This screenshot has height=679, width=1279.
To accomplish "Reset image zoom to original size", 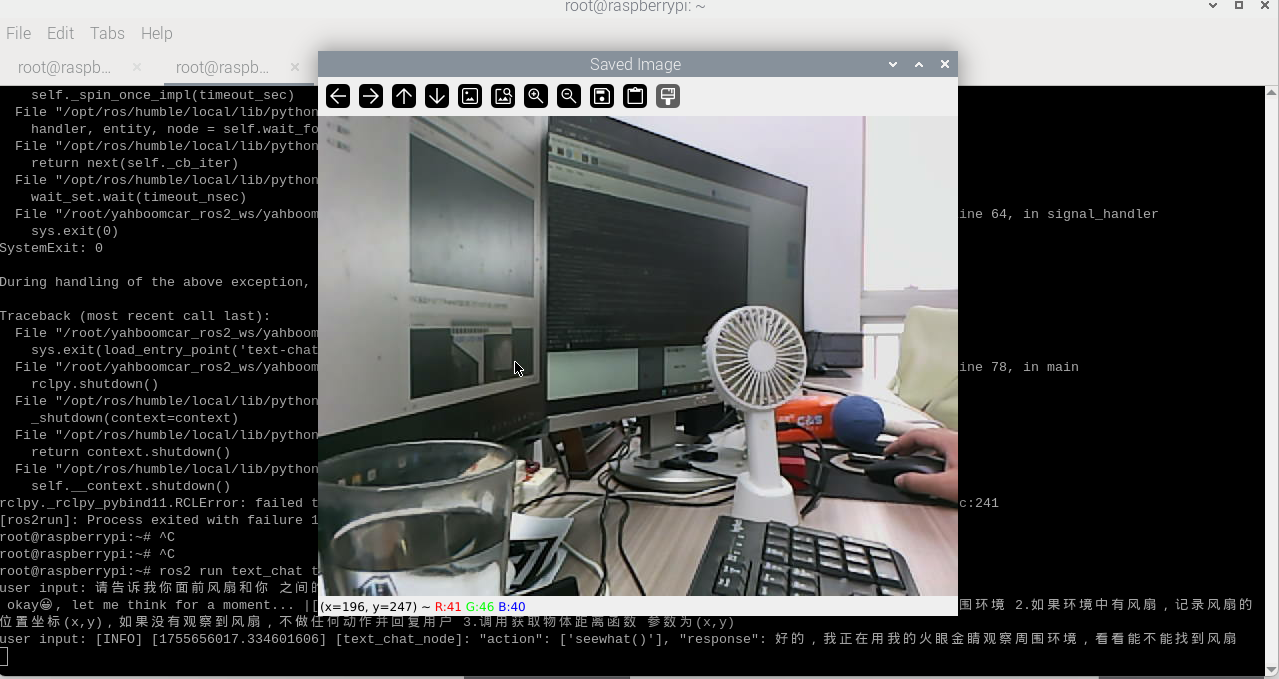I will pyautogui.click(x=470, y=96).
